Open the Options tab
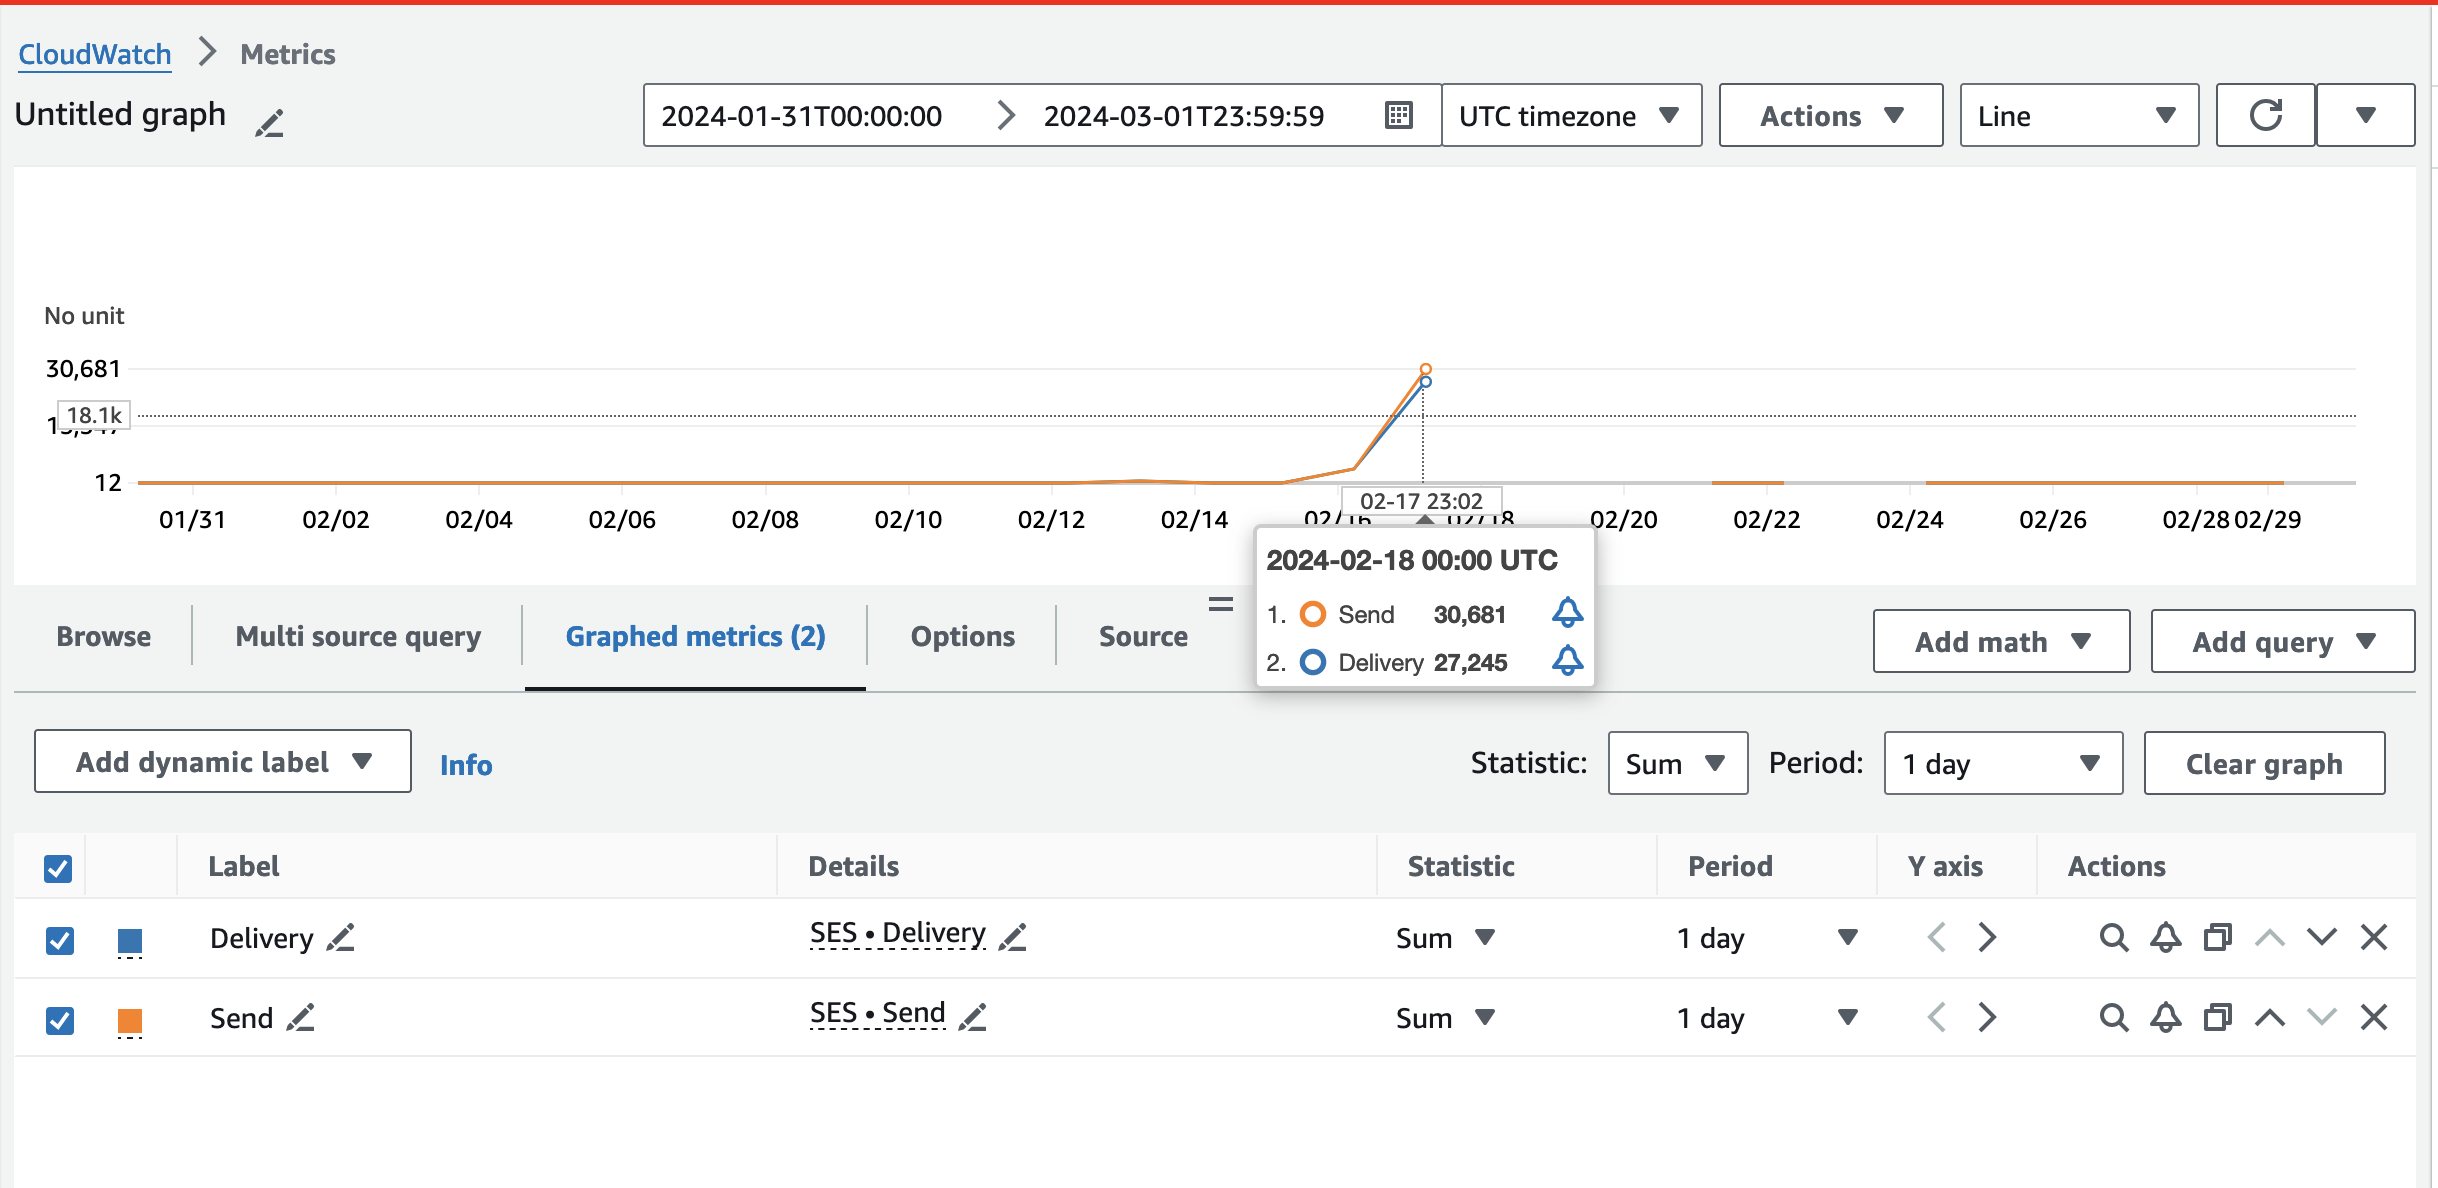The height and width of the screenshot is (1188, 2438). [962, 637]
